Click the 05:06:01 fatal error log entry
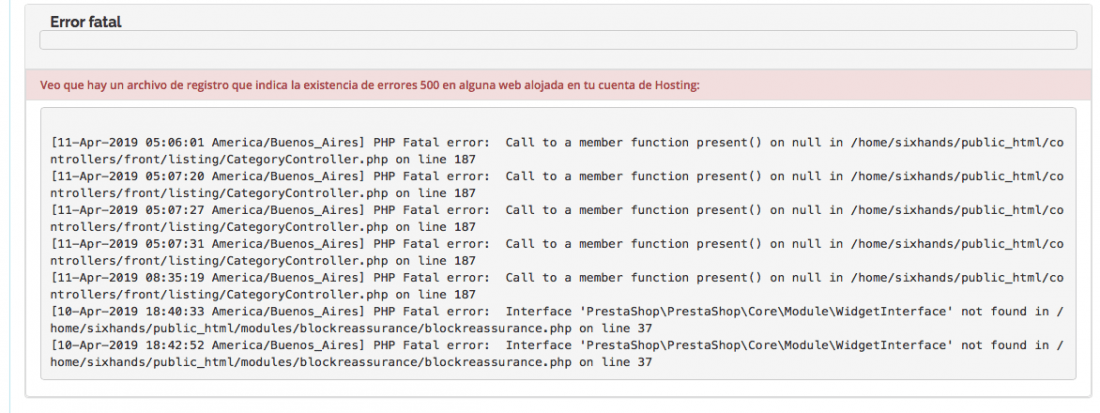 tap(558, 151)
